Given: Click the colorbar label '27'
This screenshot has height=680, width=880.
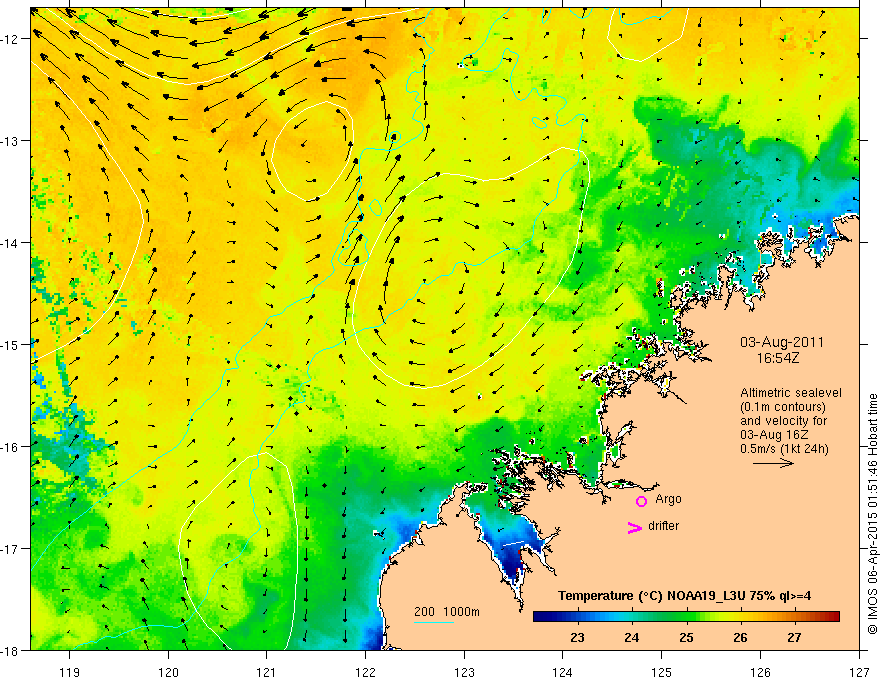Looking at the screenshot, I should (794, 637).
